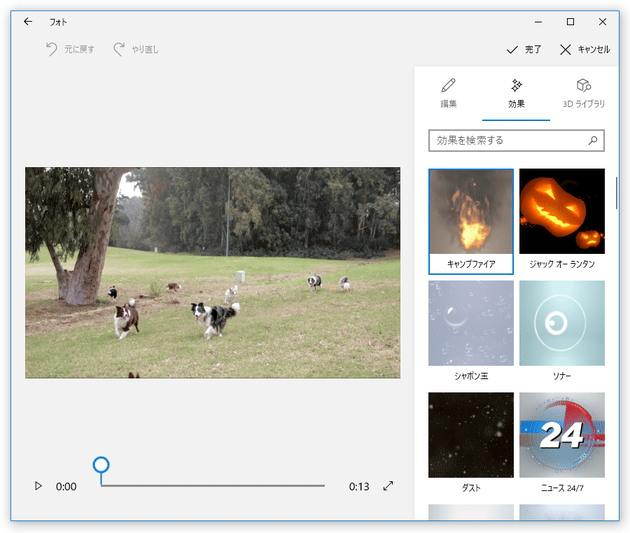Play the video preview
630x533 pixels.
(x=38, y=486)
